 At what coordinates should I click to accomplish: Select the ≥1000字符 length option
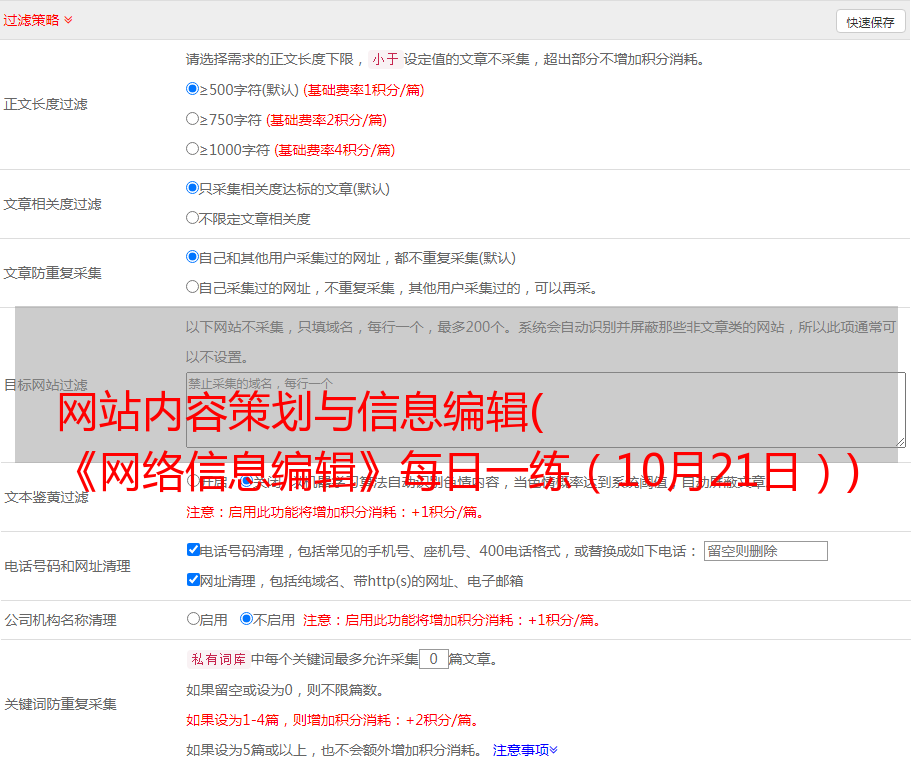click(193, 149)
